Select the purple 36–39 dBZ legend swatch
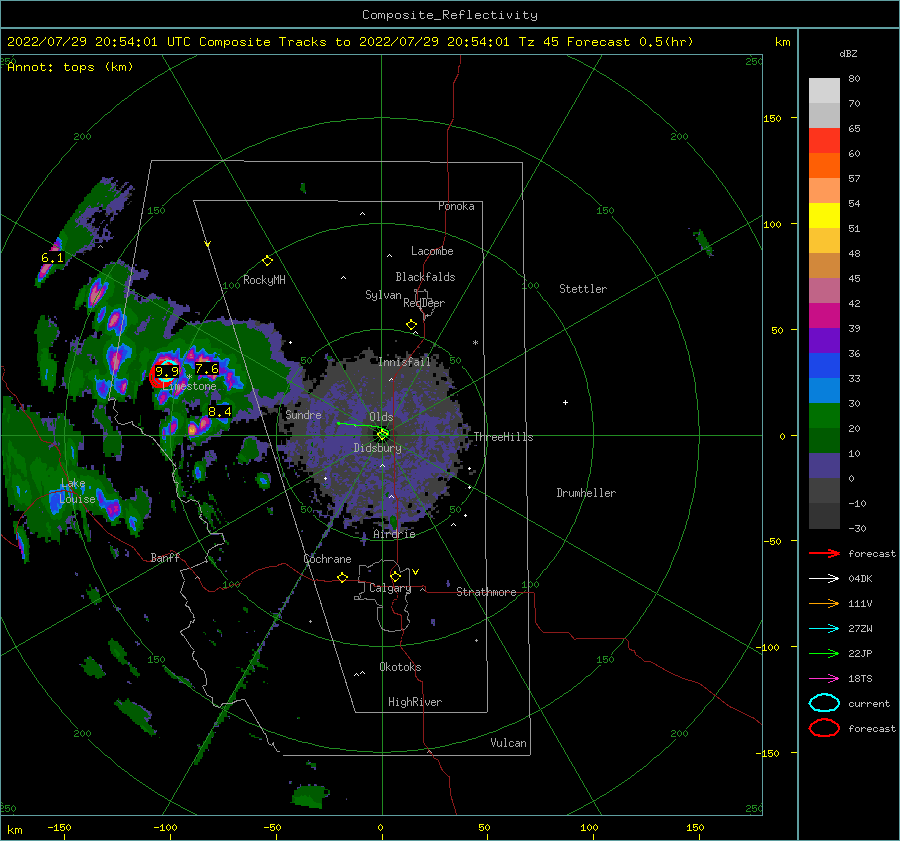 pyautogui.click(x=824, y=341)
